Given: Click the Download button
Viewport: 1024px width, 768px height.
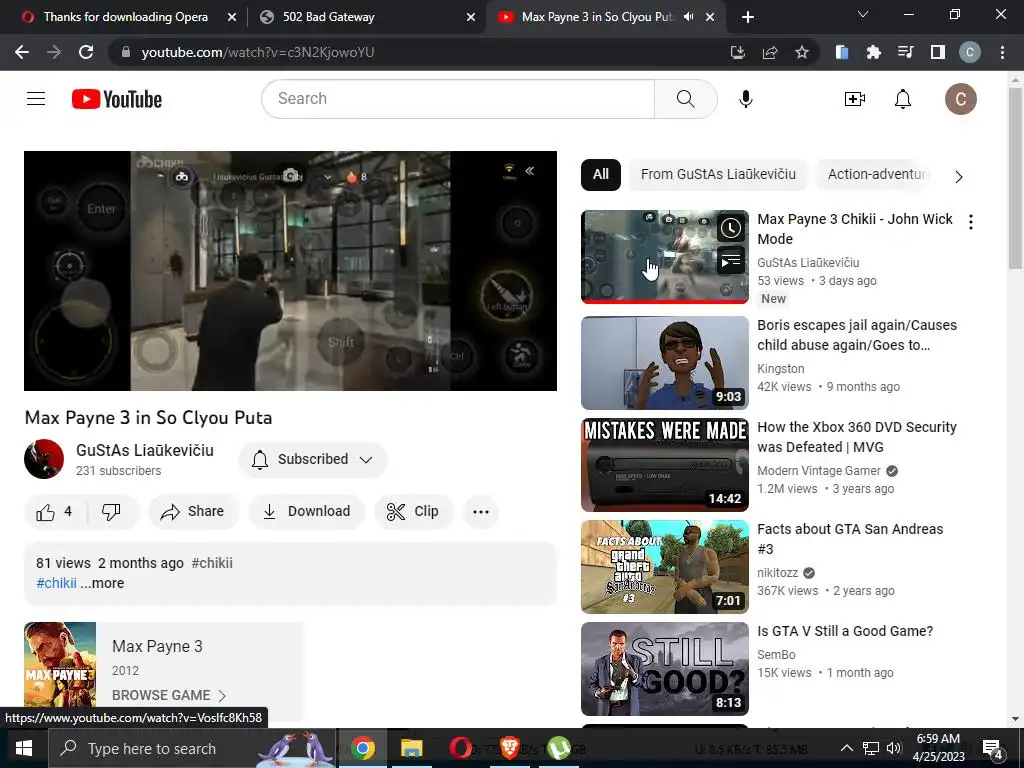Looking at the screenshot, I should (307, 511).
